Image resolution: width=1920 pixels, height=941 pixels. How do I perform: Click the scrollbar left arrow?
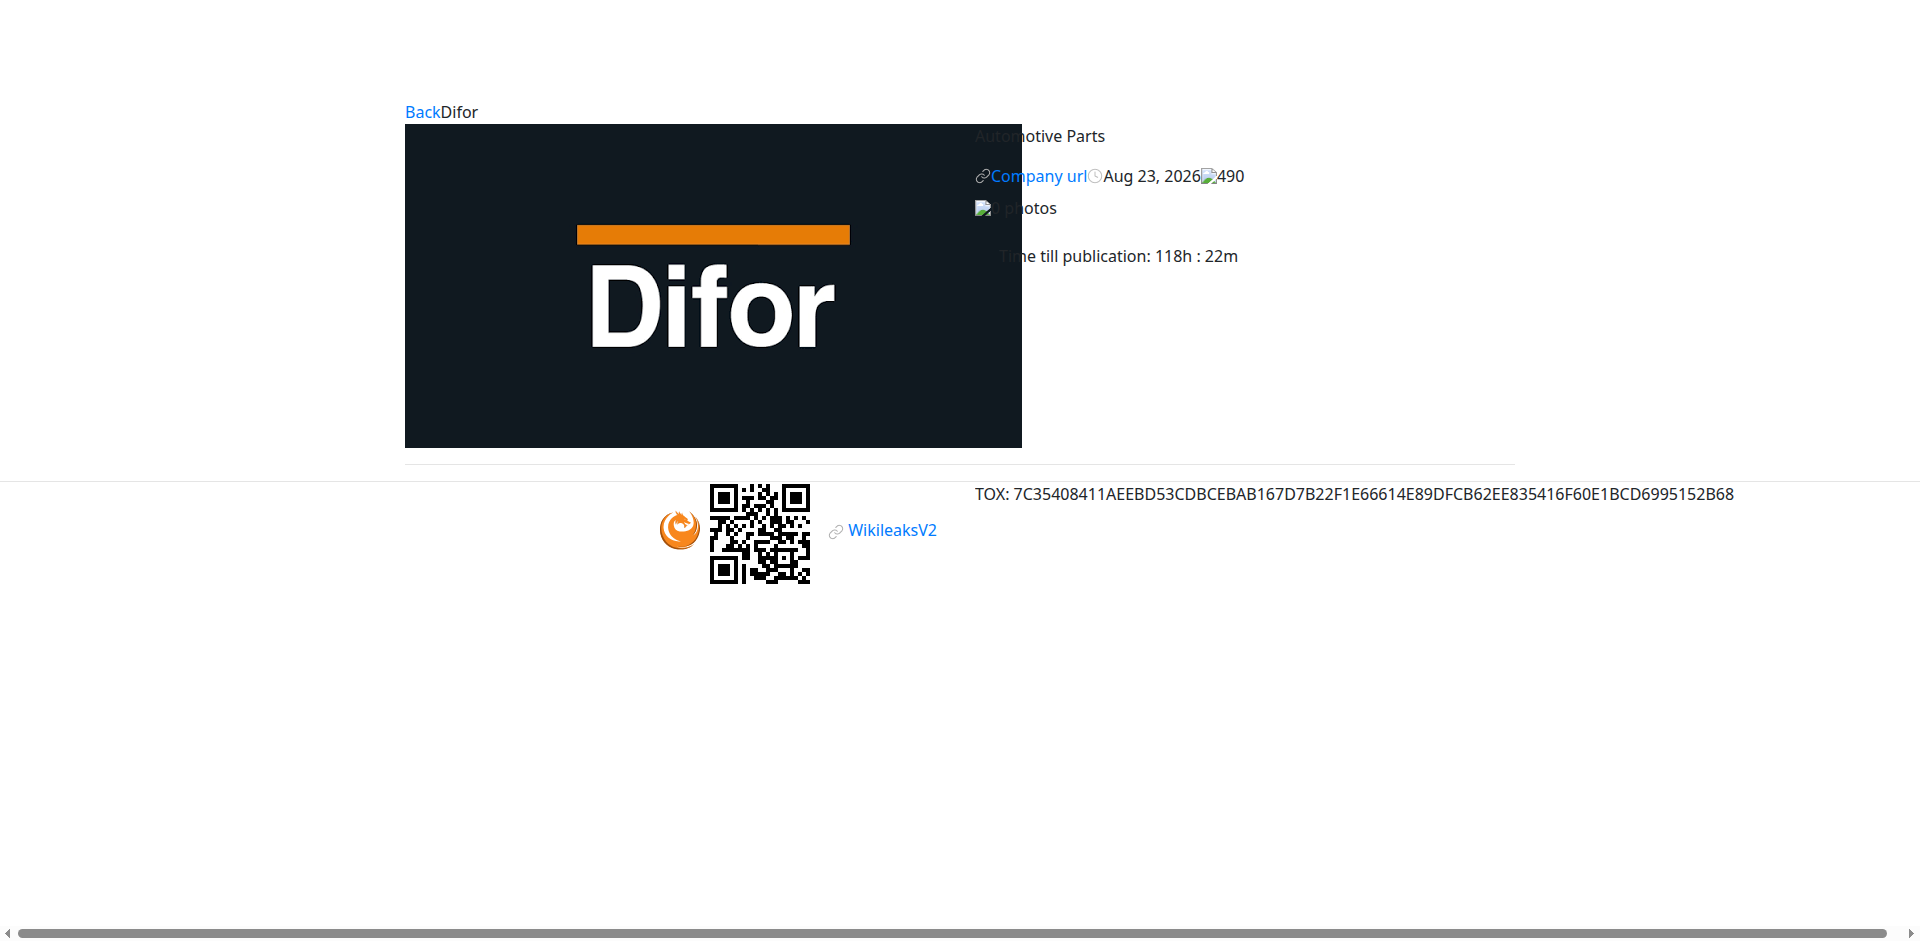pyautogui.click(x=7, y=933)
